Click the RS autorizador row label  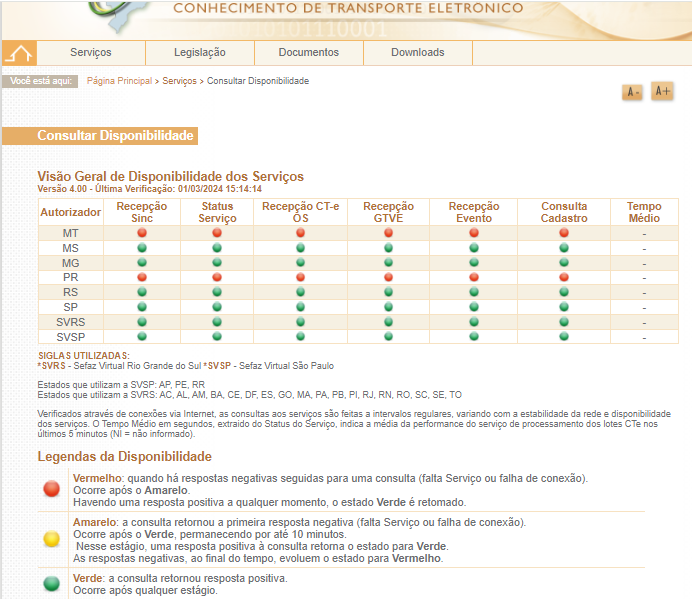(71, 292)
